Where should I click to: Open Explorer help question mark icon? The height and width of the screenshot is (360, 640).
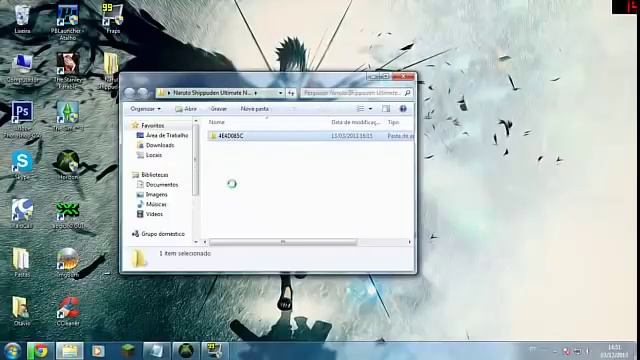coord(403,109)
